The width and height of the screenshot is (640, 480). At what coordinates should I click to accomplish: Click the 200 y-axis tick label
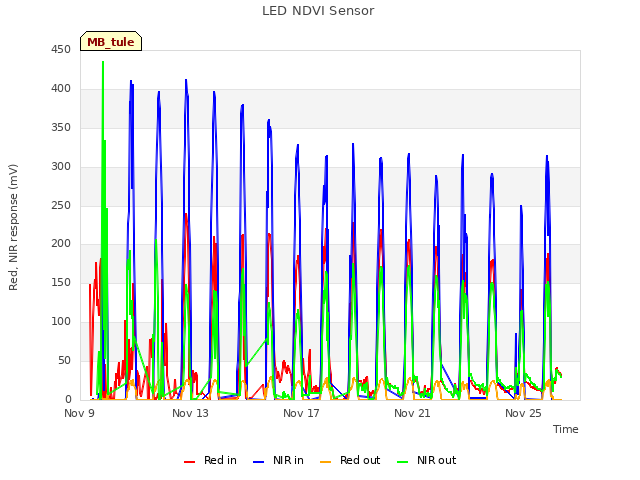point(61,243)
